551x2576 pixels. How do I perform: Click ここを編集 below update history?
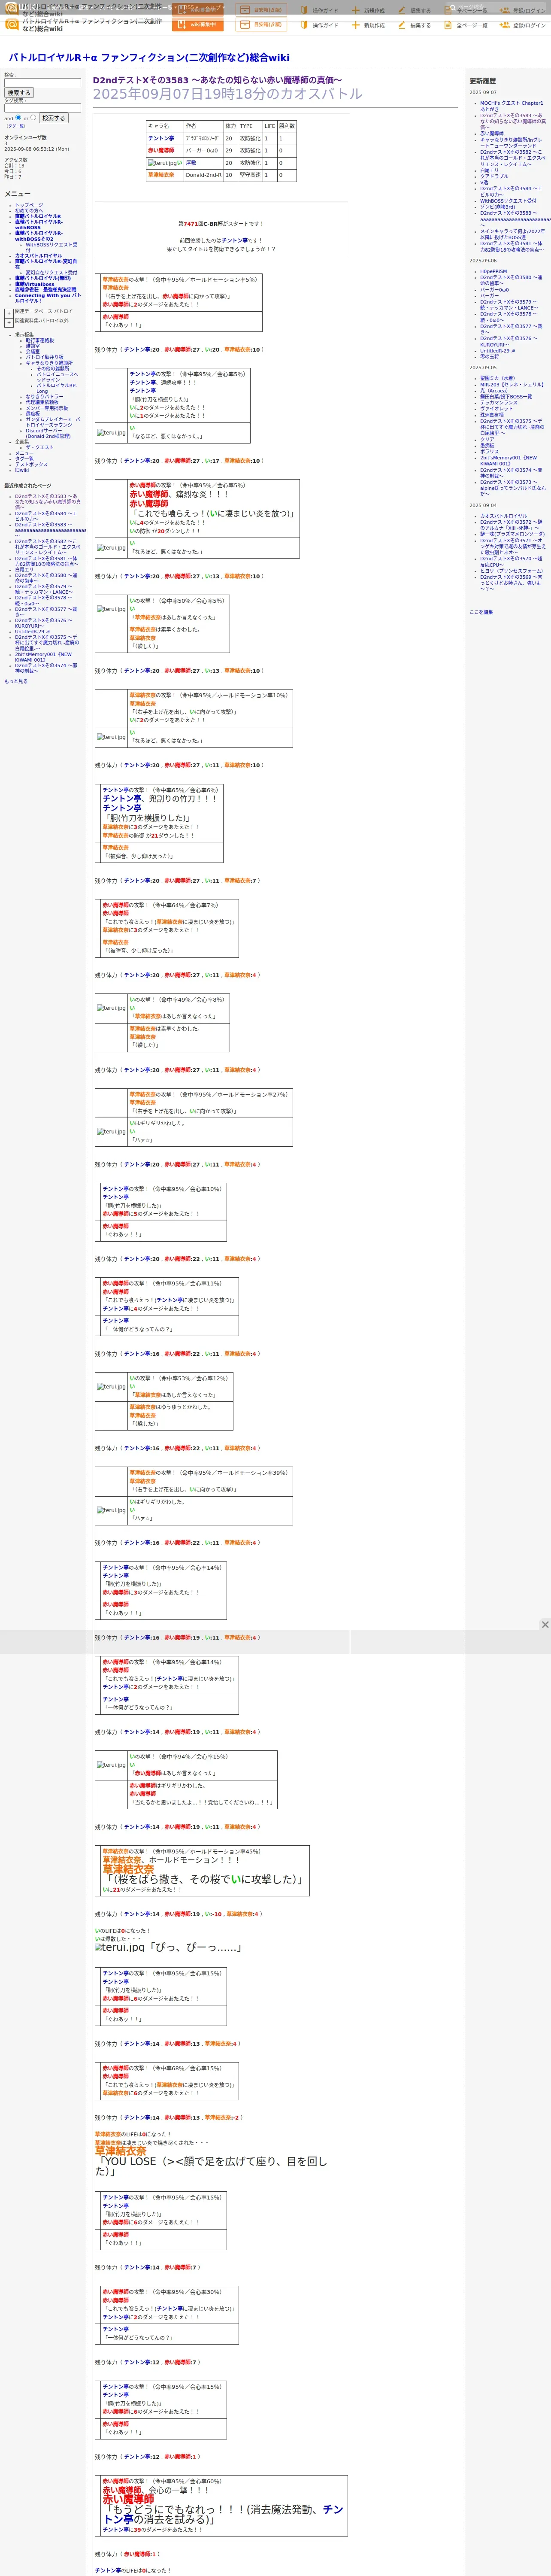pyautogui.click(x=481, y=612)
